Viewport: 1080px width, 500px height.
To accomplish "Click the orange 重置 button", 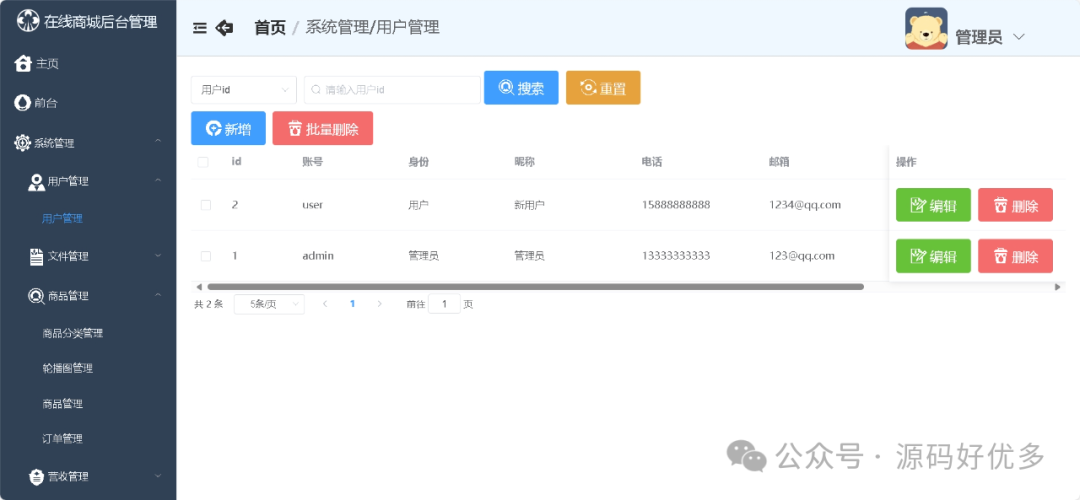I will point(603,87).
